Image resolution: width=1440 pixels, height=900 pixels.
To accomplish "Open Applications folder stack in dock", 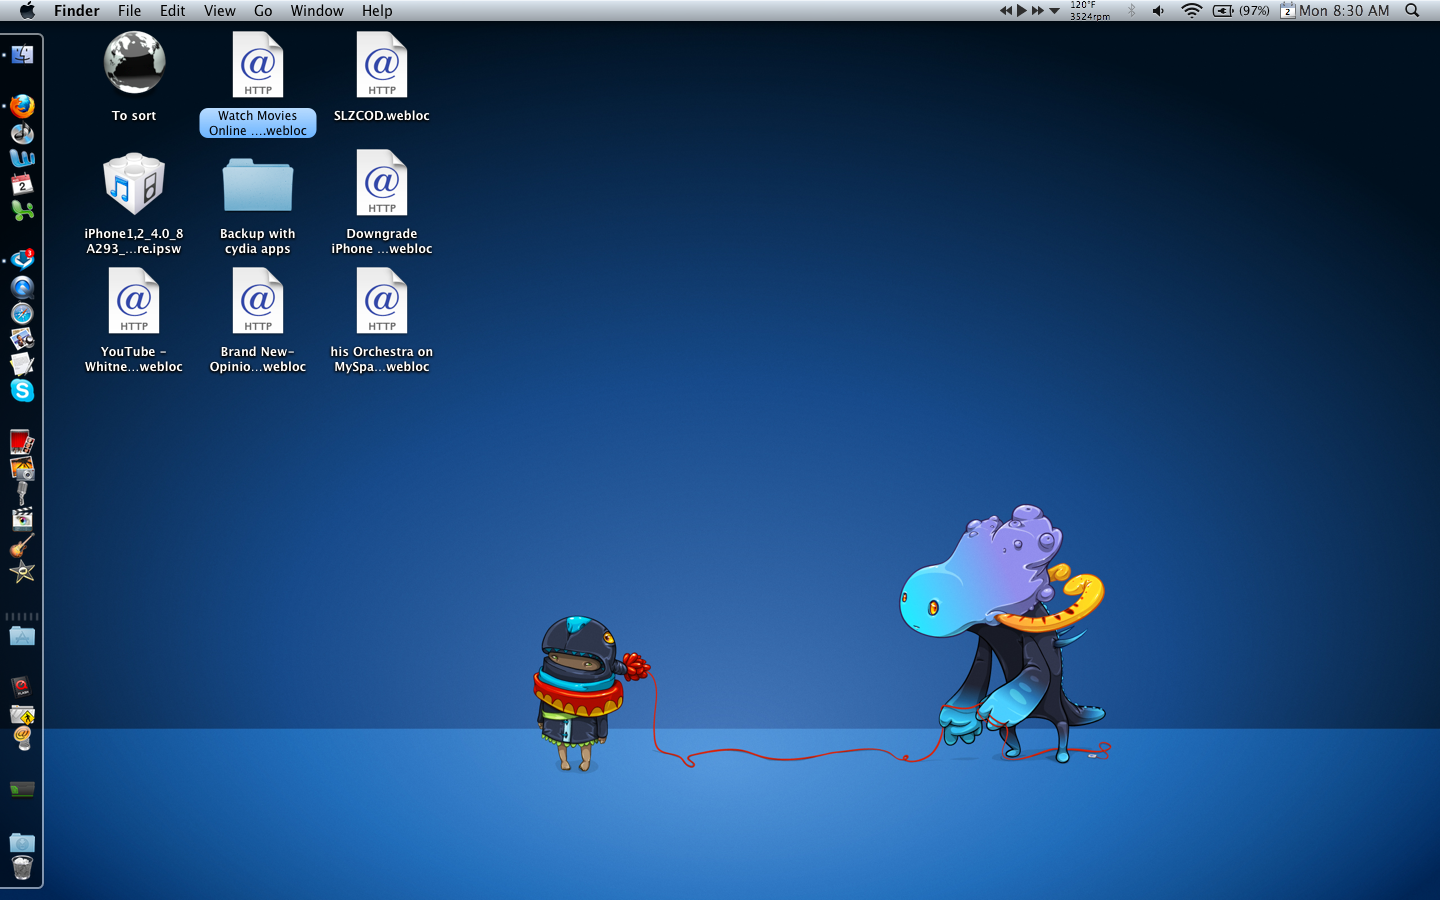I will [22, 636].
